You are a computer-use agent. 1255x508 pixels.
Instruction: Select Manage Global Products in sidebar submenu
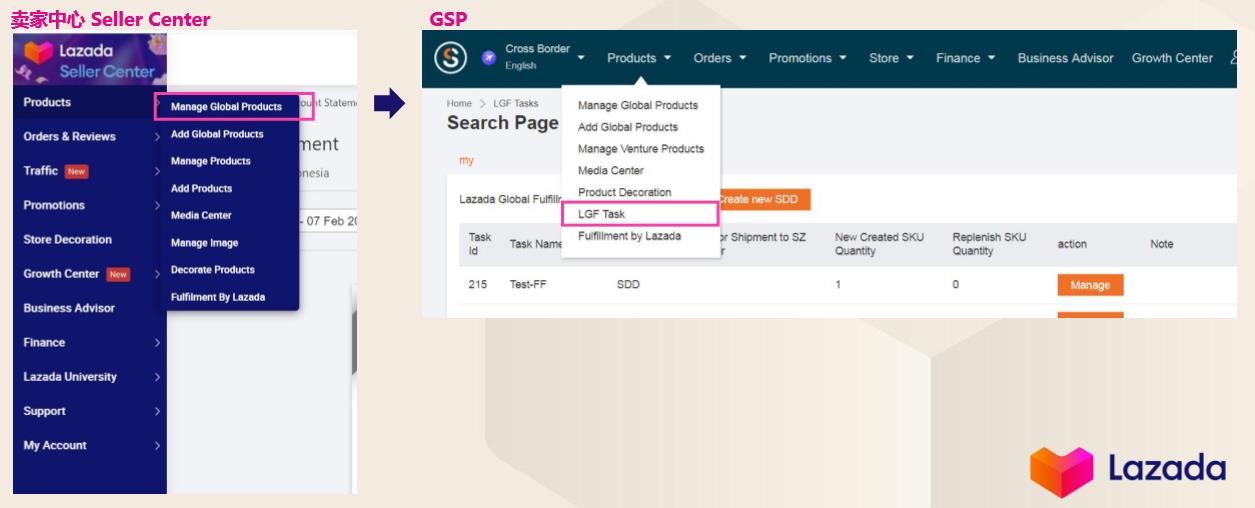pyautogui.click(x=226, y=107)
